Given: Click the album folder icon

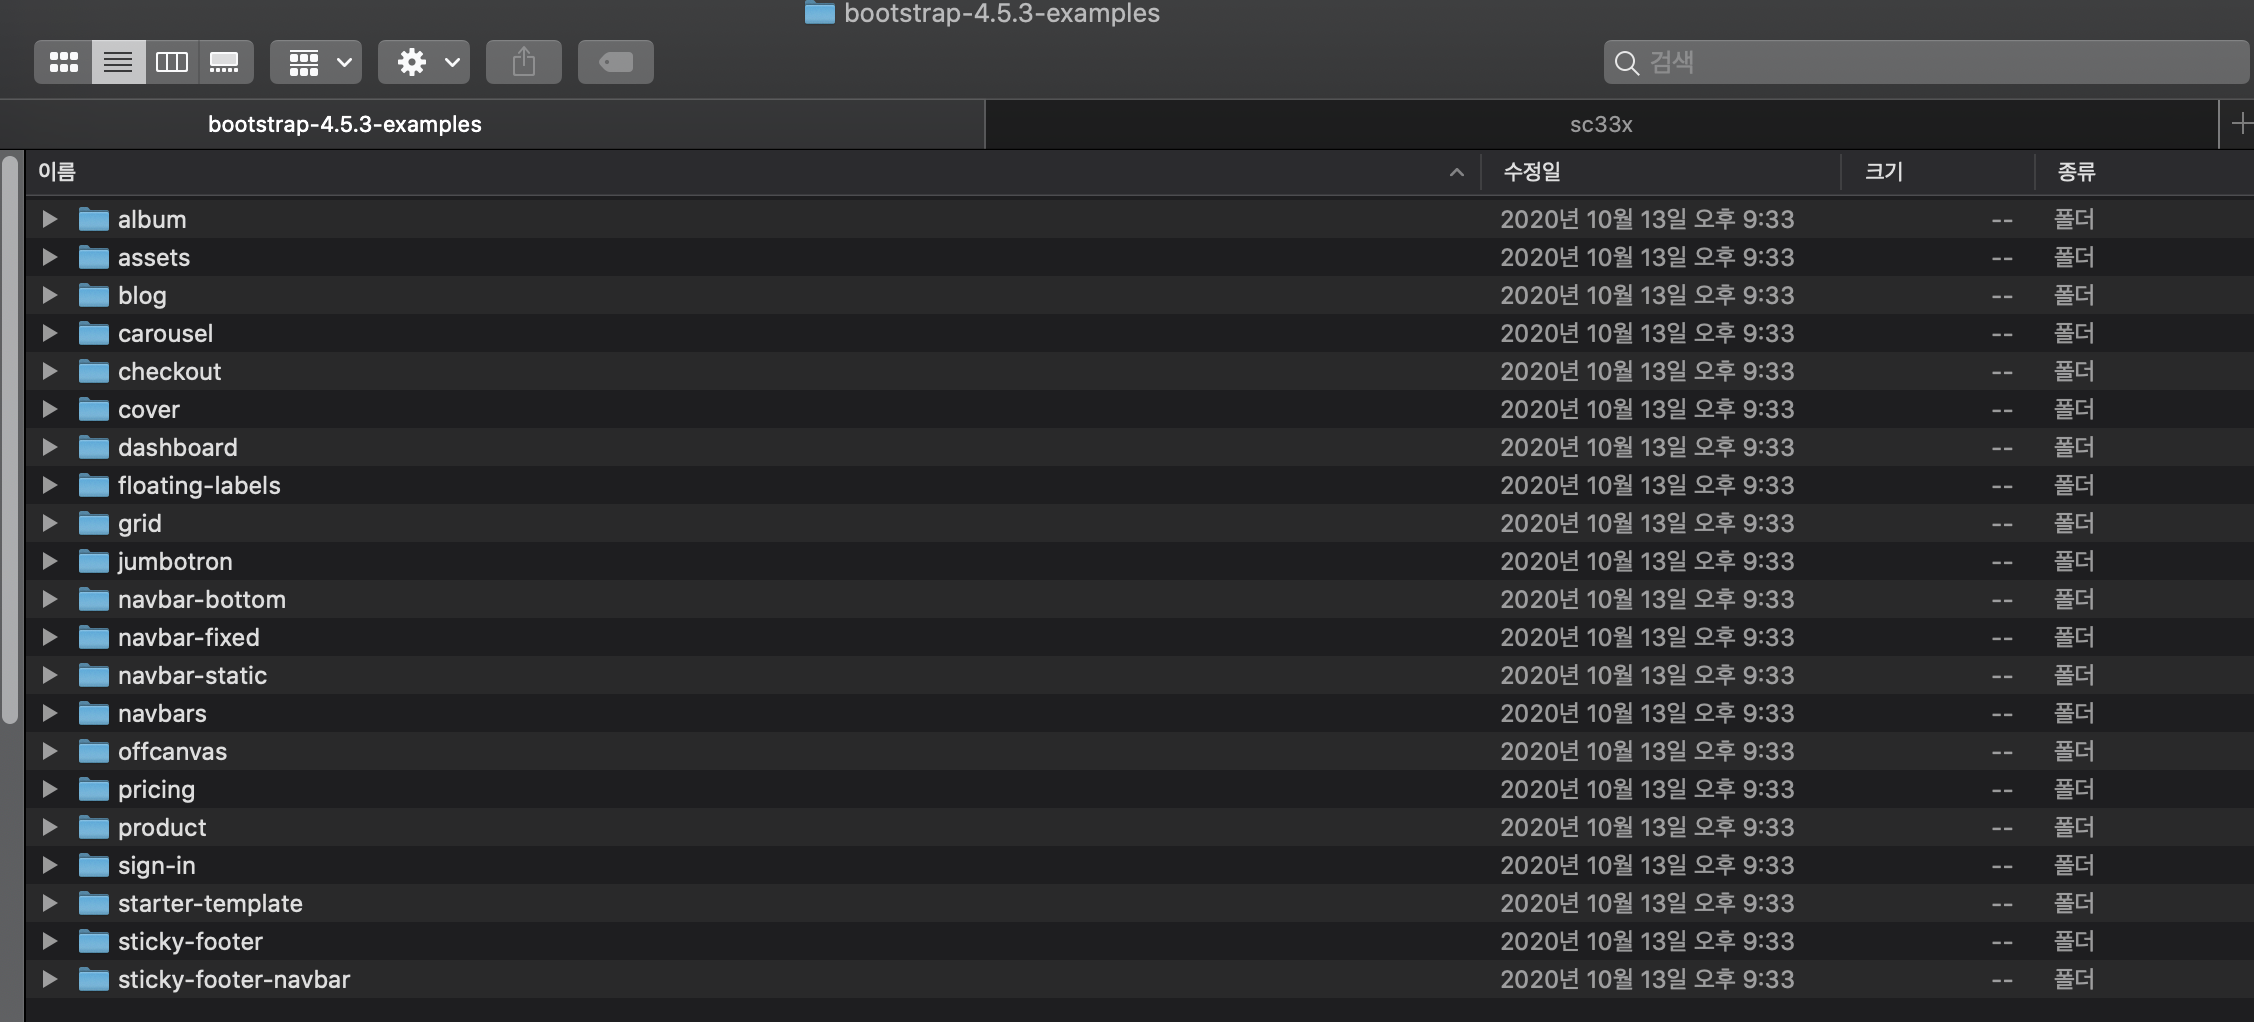Looking at the screenshot, I should click(x=94, y=219).
